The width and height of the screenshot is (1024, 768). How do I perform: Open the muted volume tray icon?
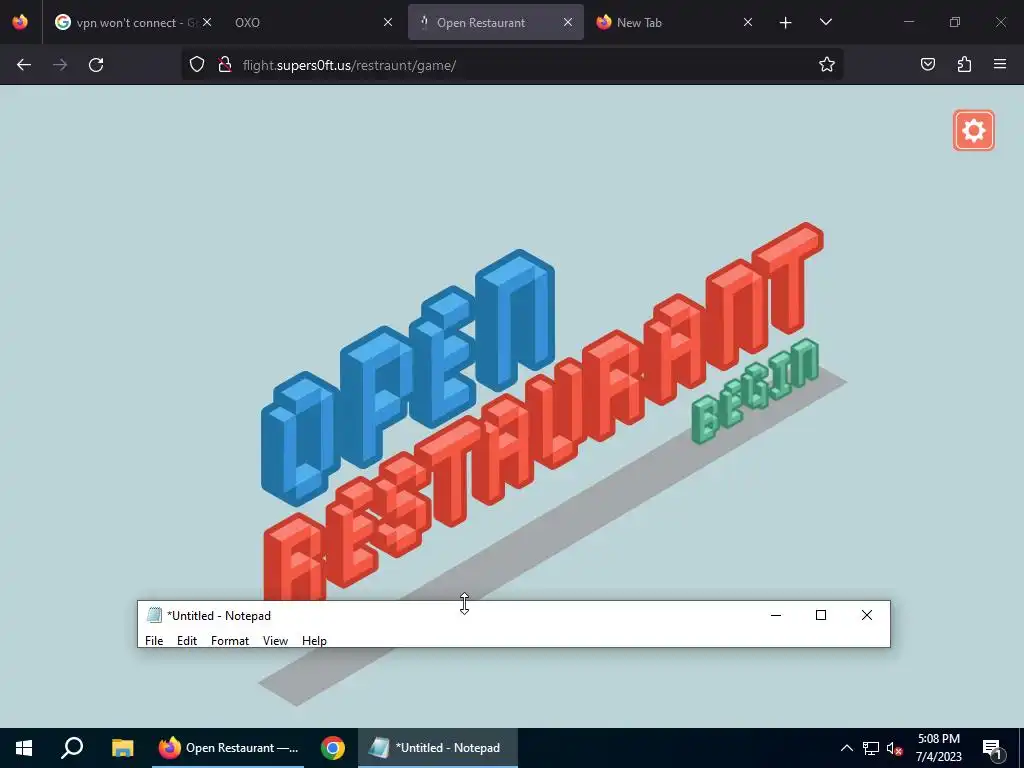(894, 748)
